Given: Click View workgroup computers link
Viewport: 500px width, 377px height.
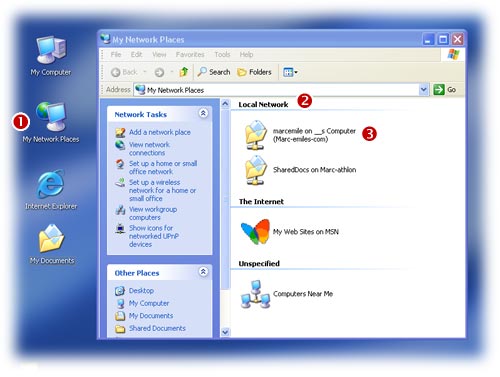Looking at the screenshot, I should [x=153, y=213].
